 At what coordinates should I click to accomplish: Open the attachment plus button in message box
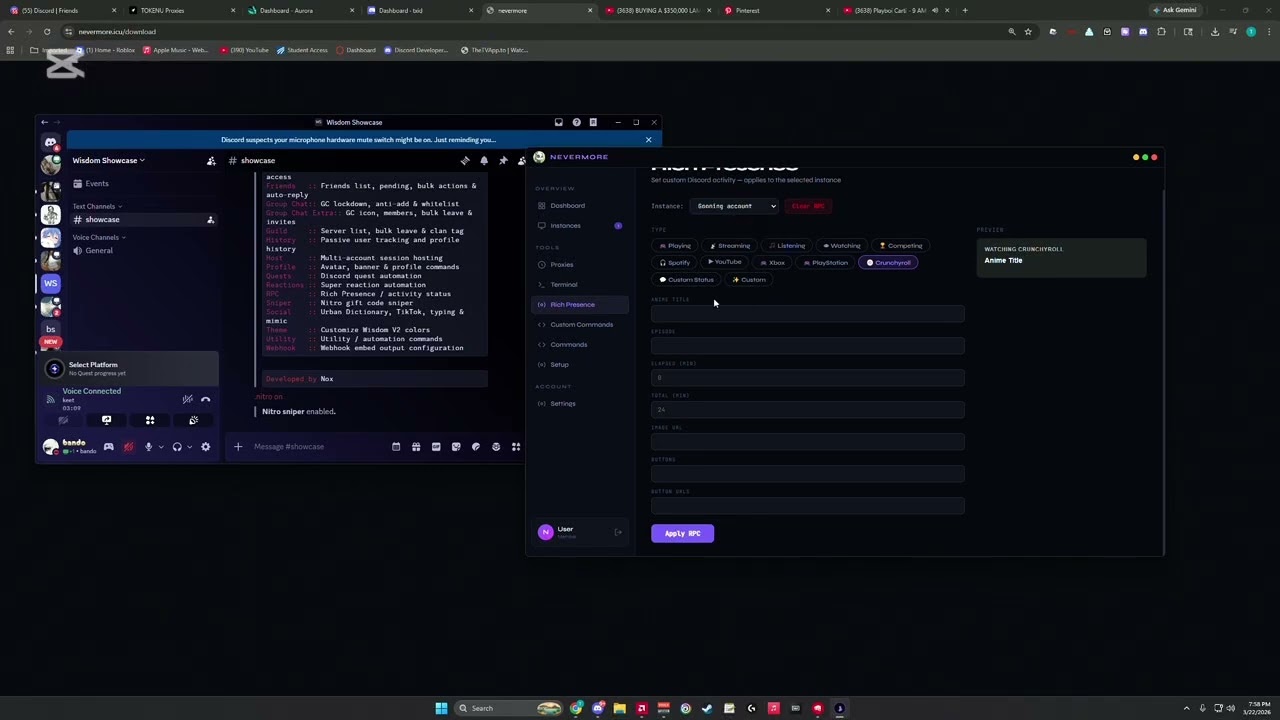(x=238, y=447)
